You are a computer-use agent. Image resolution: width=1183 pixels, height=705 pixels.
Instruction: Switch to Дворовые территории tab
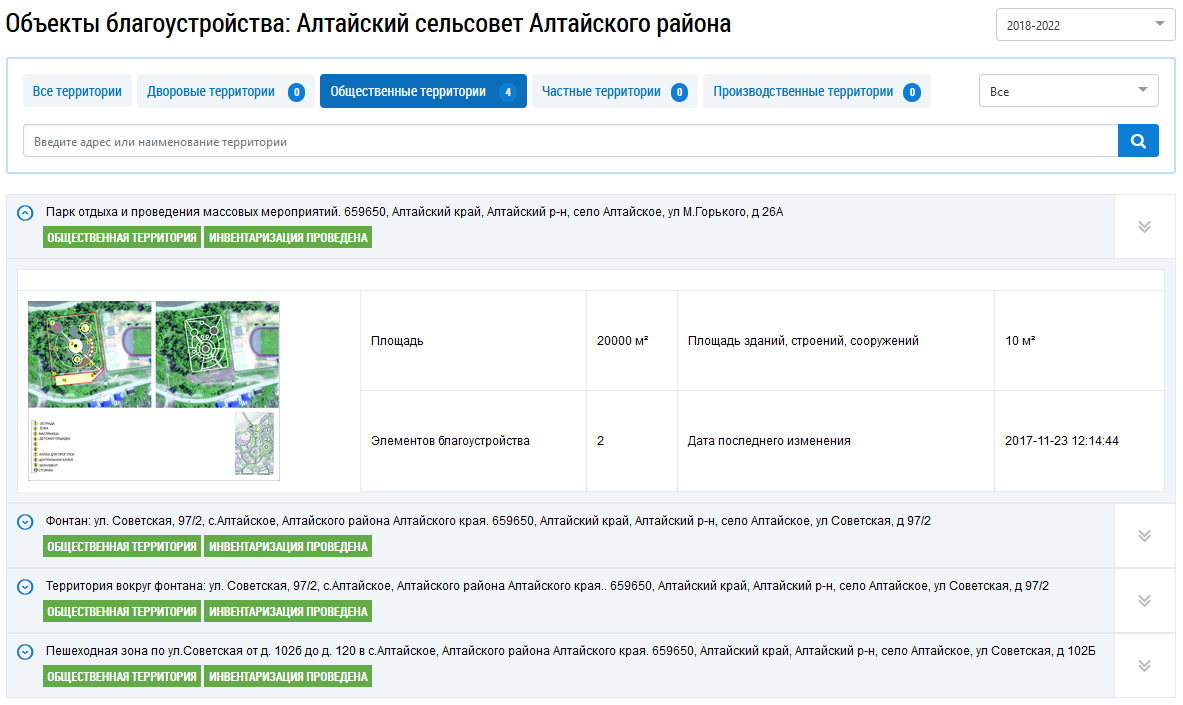tap(226, 91)
